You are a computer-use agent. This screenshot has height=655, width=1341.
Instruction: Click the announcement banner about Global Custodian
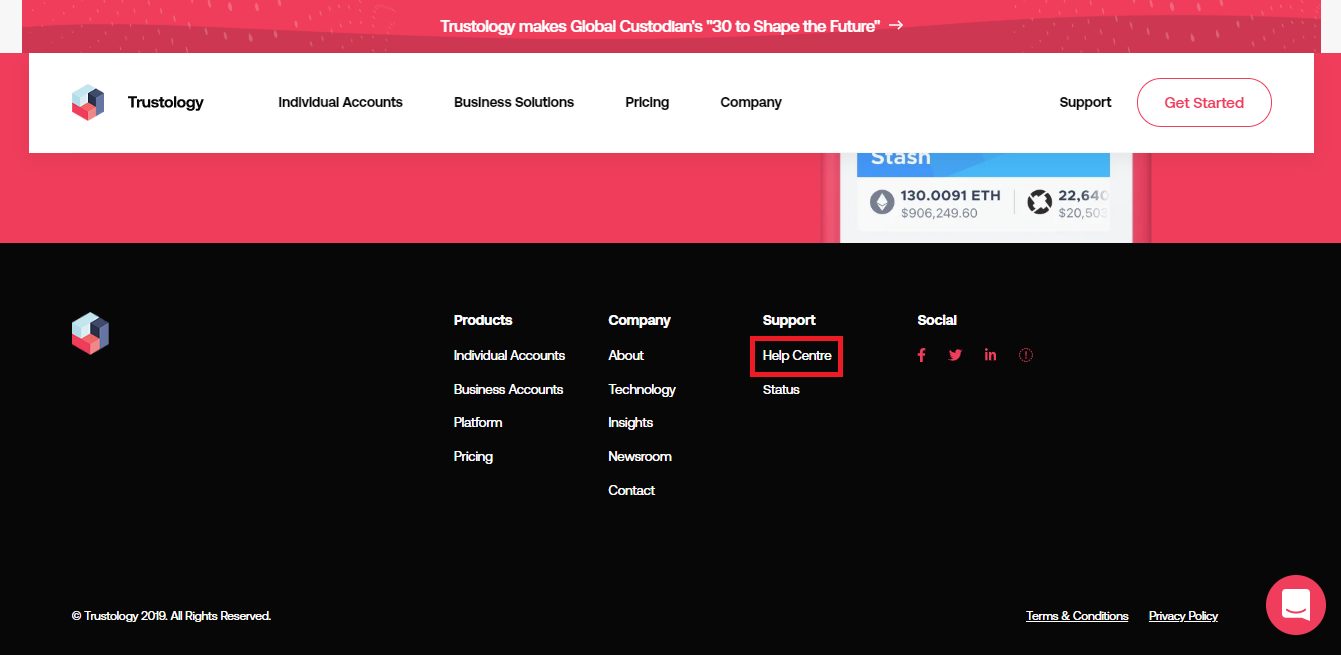(671, 26)
